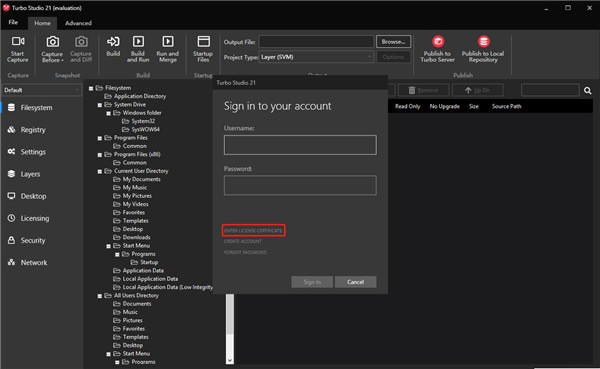Open the Startup Files tool

point(203,49)
